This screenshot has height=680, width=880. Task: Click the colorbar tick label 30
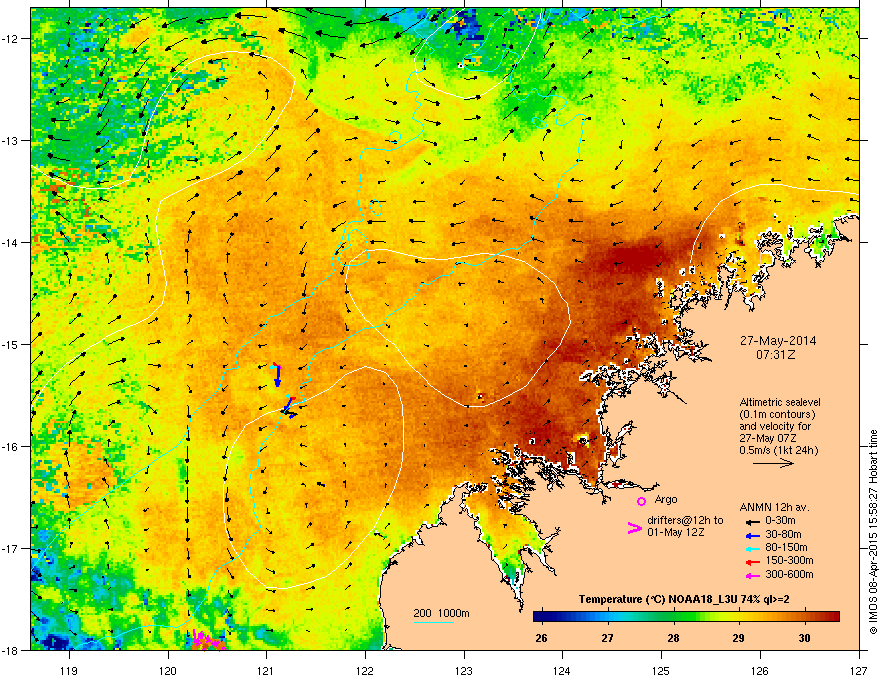click(x=804, y=638)
